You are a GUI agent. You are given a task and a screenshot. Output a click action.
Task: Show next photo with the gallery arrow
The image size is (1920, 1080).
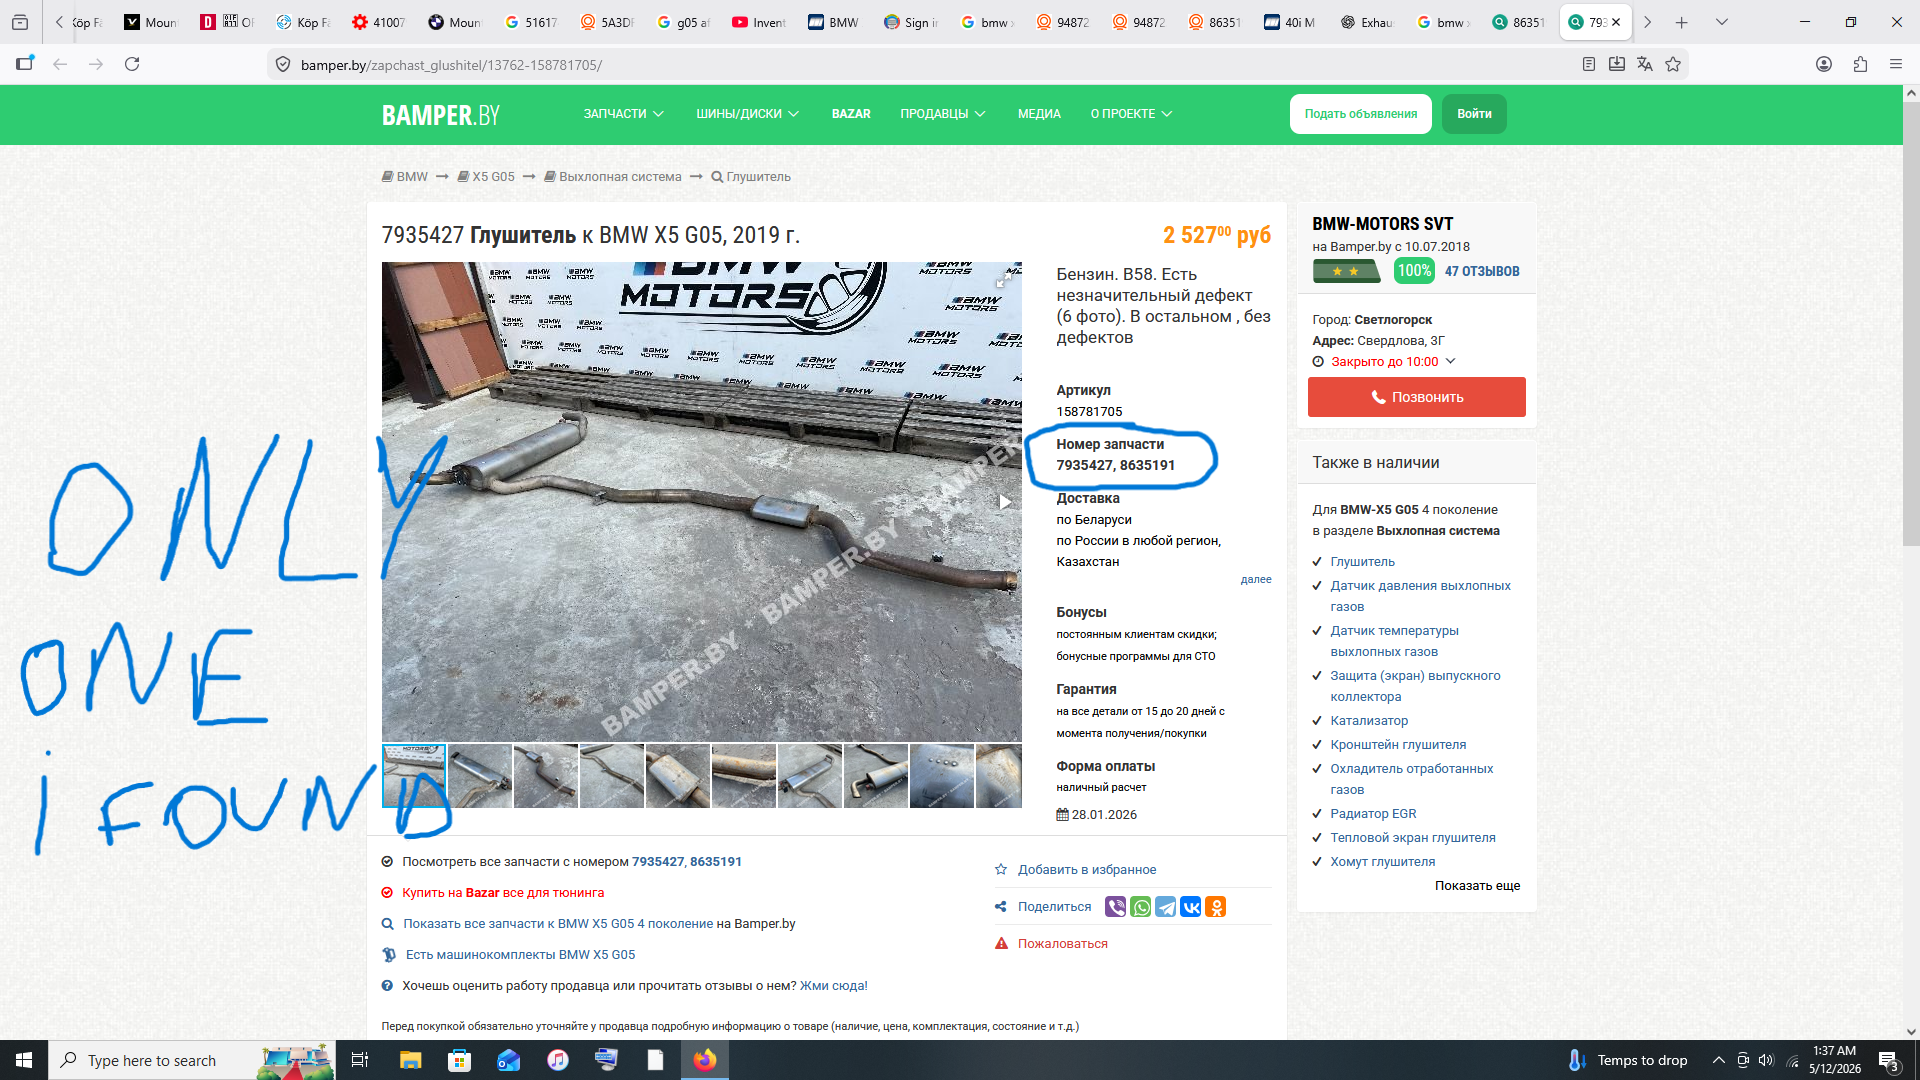[1005, 502]
